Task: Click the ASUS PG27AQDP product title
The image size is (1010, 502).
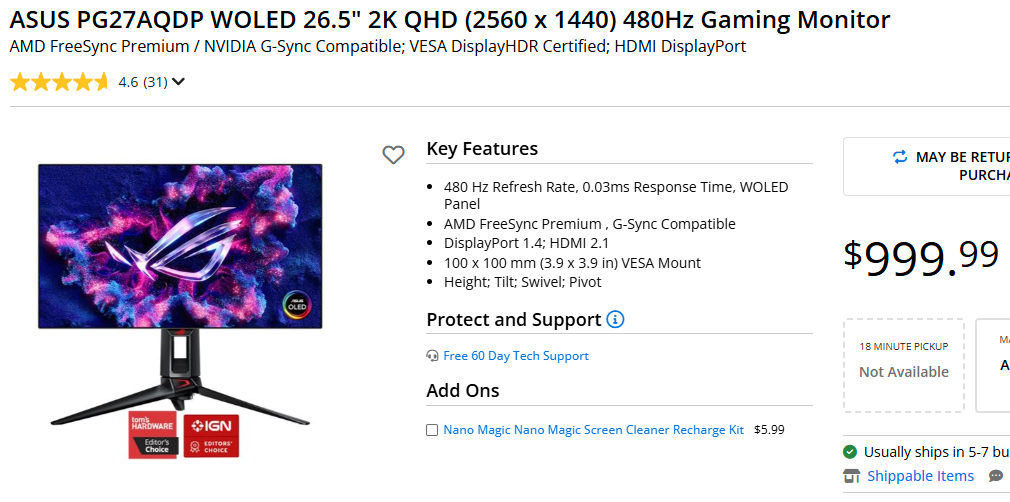Action: pyautogui.click(x=450, y=19)
